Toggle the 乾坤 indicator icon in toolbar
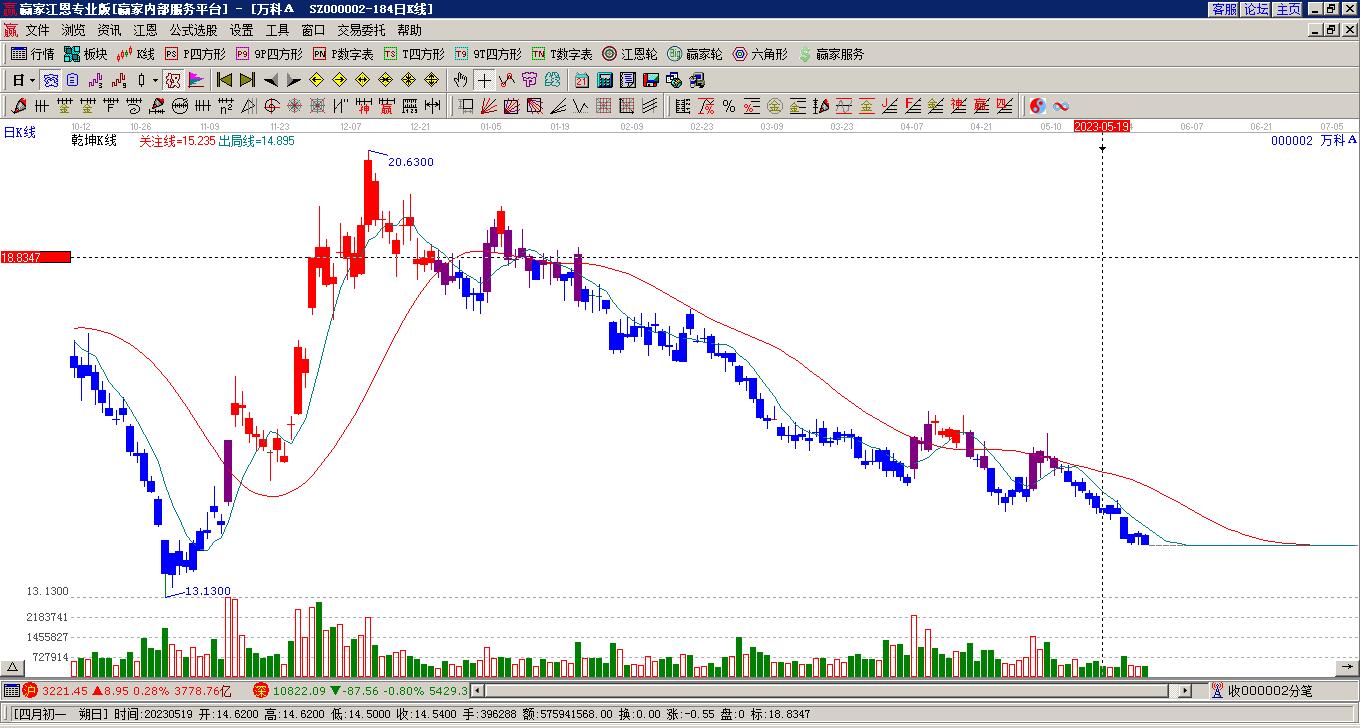1360x728 pixels. pos(173,80)
